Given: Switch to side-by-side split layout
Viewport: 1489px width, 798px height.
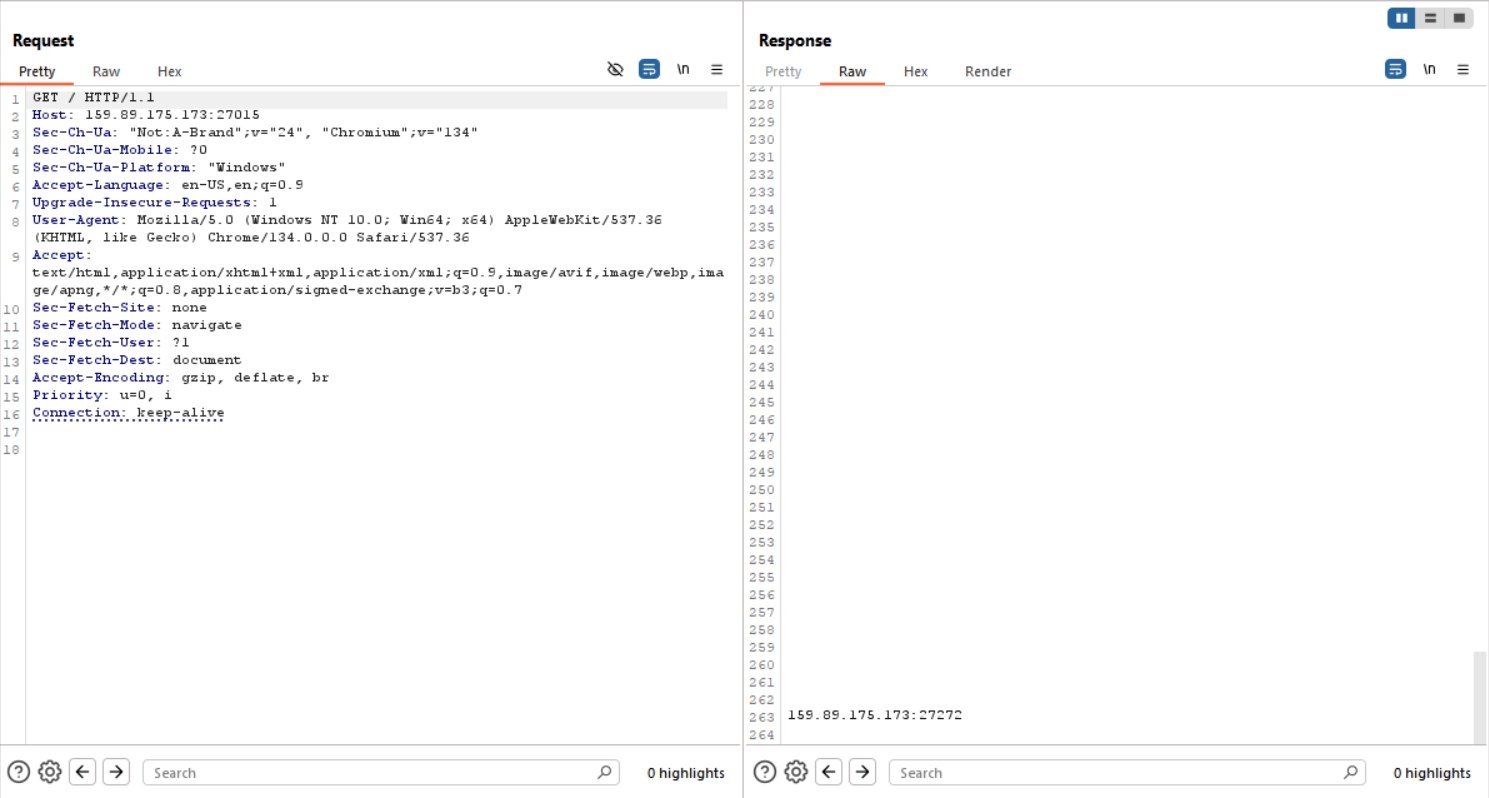Looking at the screenshot, I should tap(1401, 18).
